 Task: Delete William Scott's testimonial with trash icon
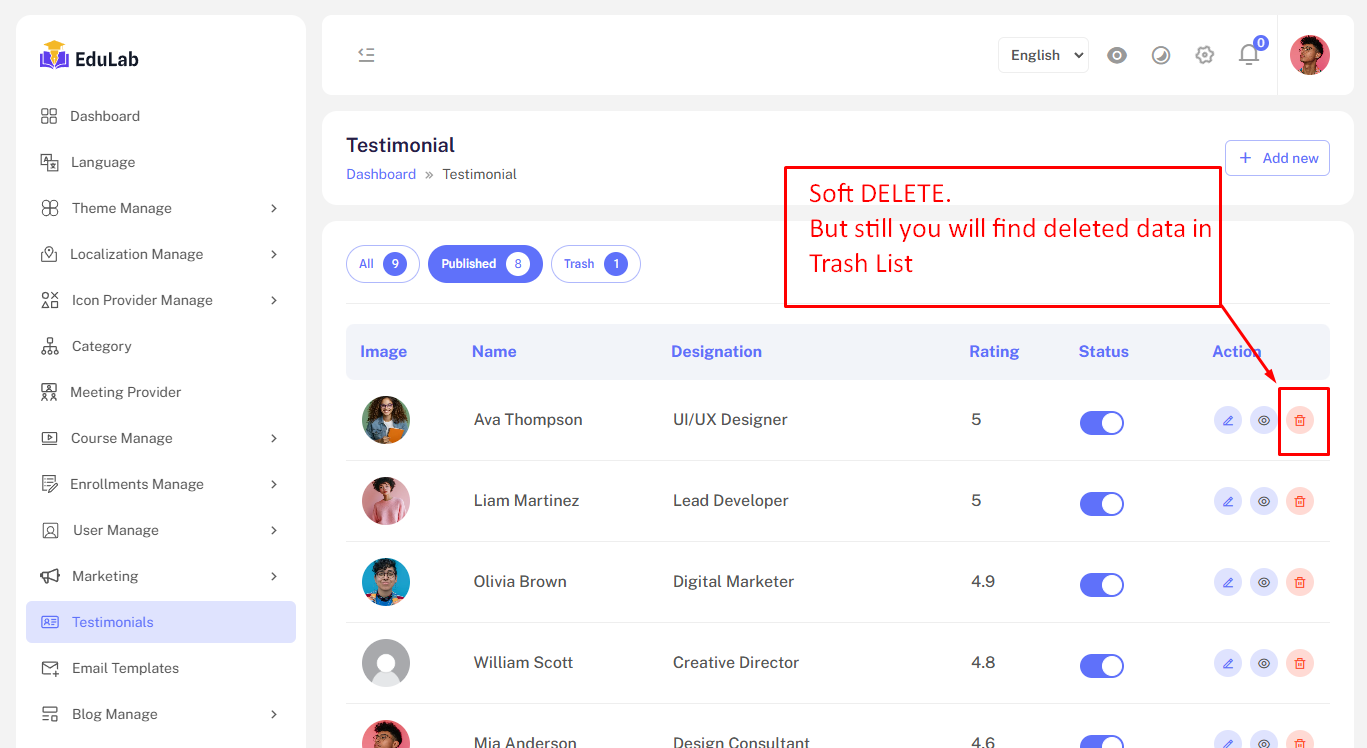[1299, 663]
